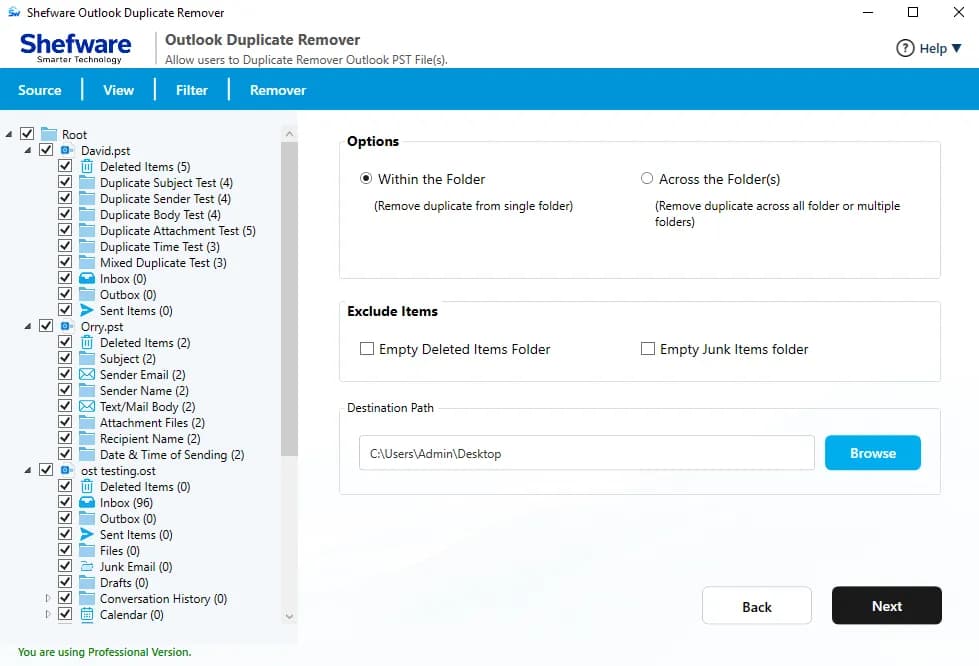Click the Next button
This screenshot has width=979, height=666.
[x=887, y=605]
